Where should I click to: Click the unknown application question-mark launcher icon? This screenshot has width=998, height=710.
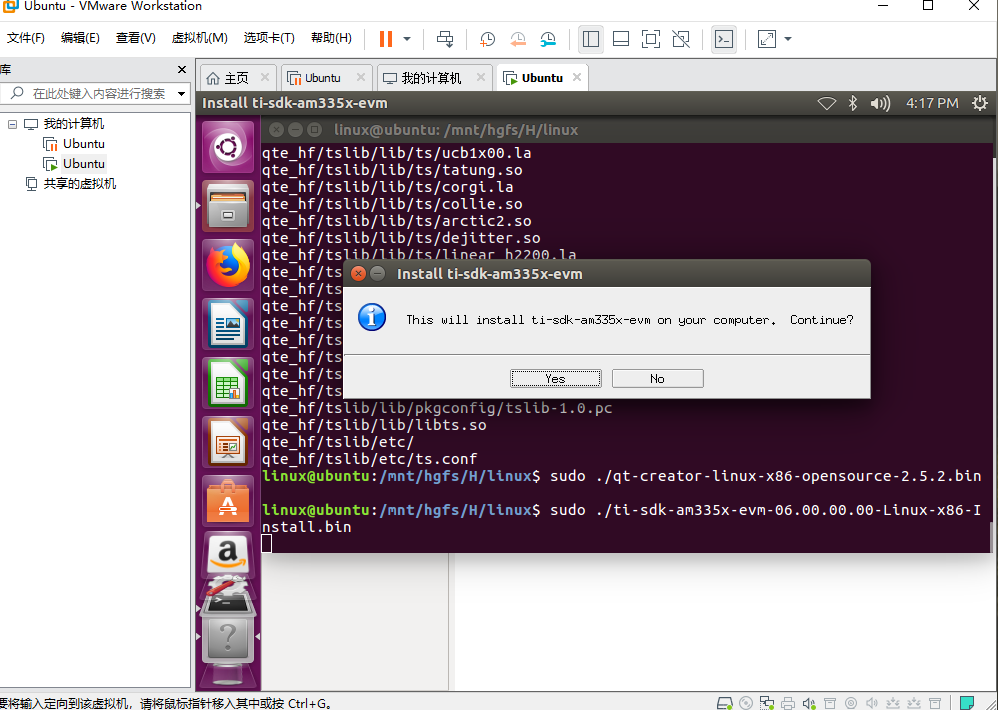point(228,639)
